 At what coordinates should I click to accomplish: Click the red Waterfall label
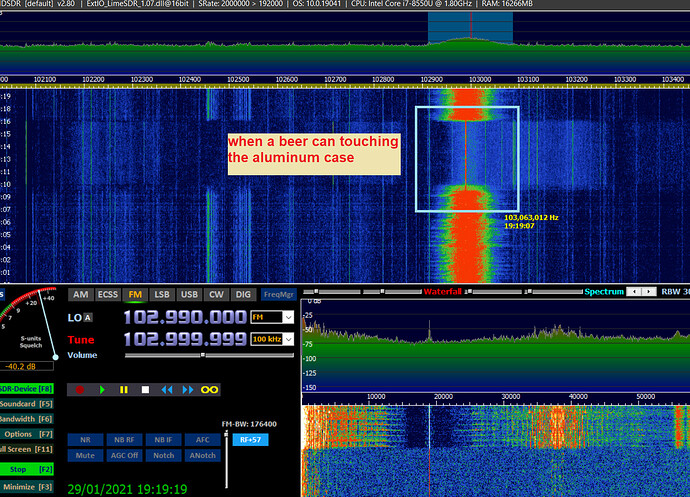click(442, 291)
